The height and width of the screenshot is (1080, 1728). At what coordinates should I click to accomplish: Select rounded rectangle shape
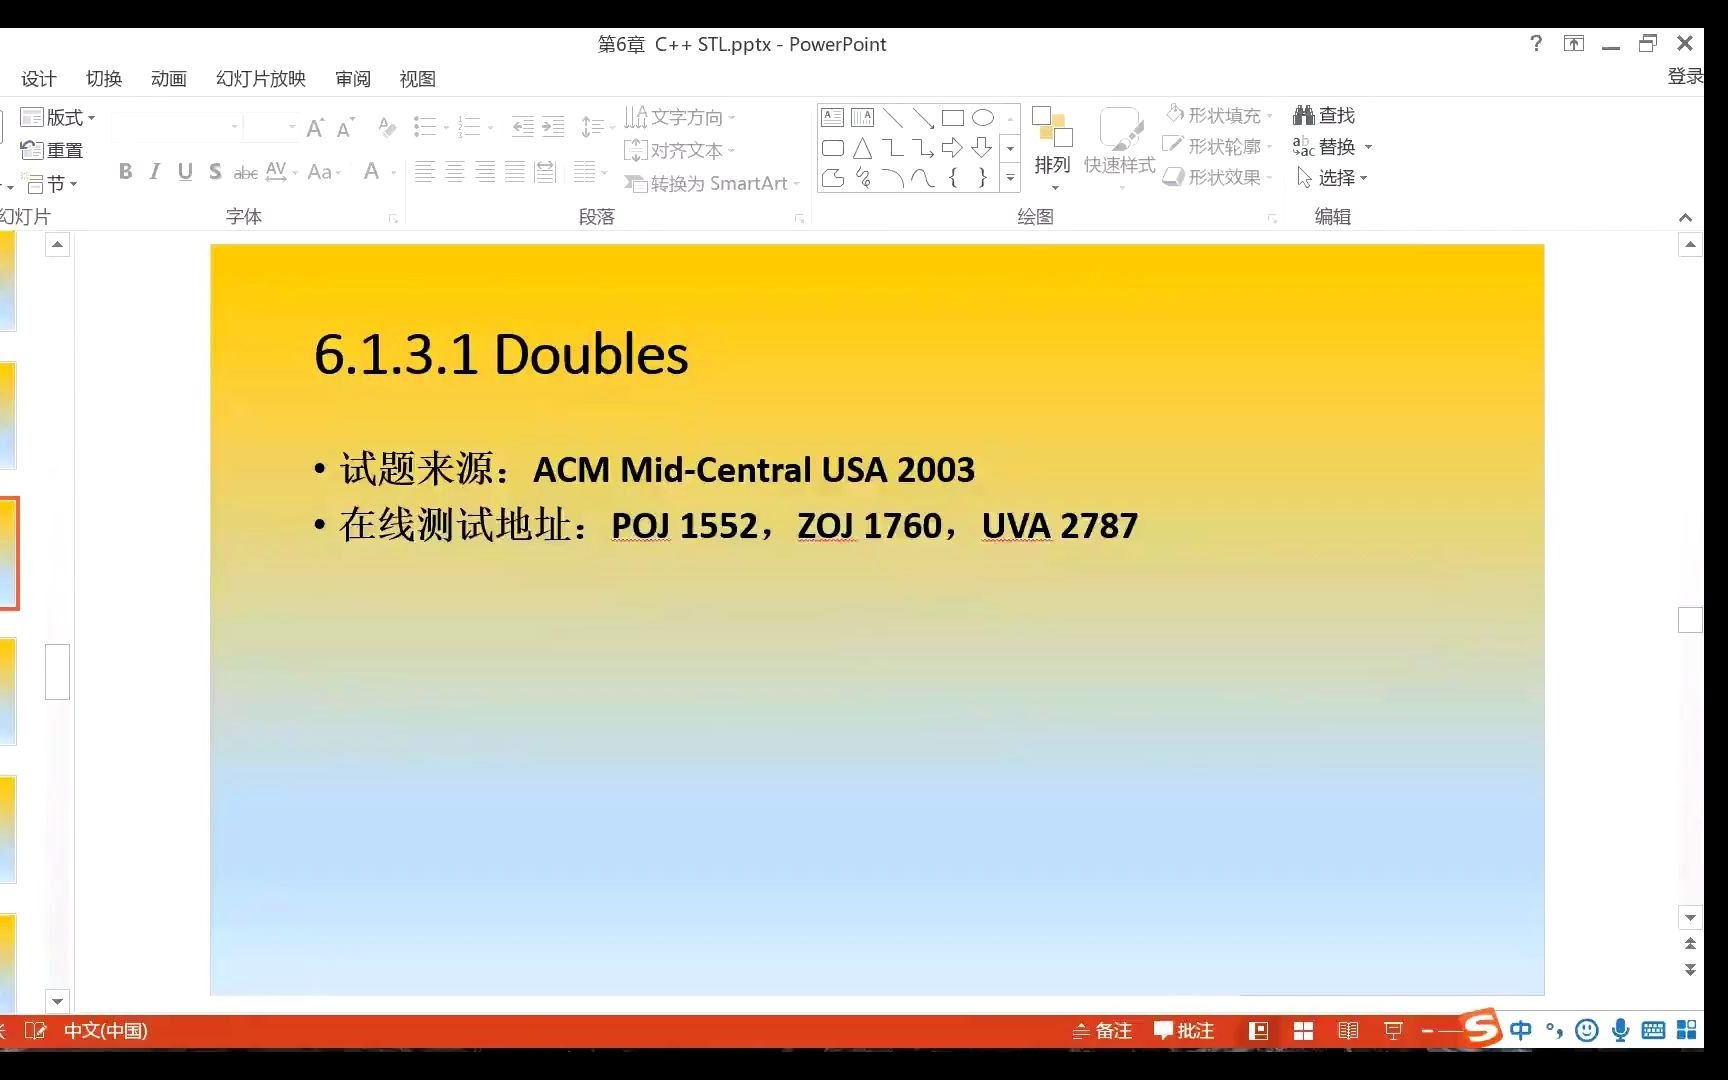coord(832,148)
